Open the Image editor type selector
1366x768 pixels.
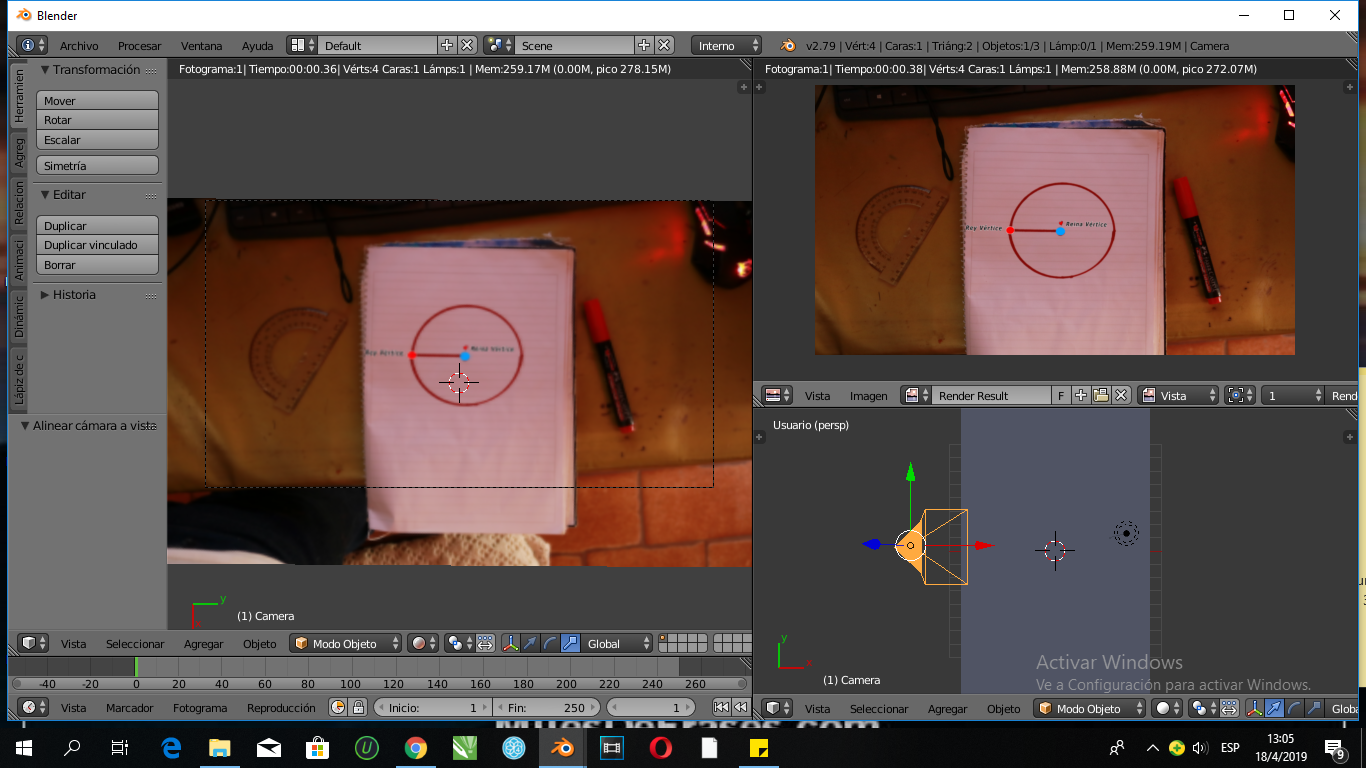pyautogui.click(x=777, y=395)
